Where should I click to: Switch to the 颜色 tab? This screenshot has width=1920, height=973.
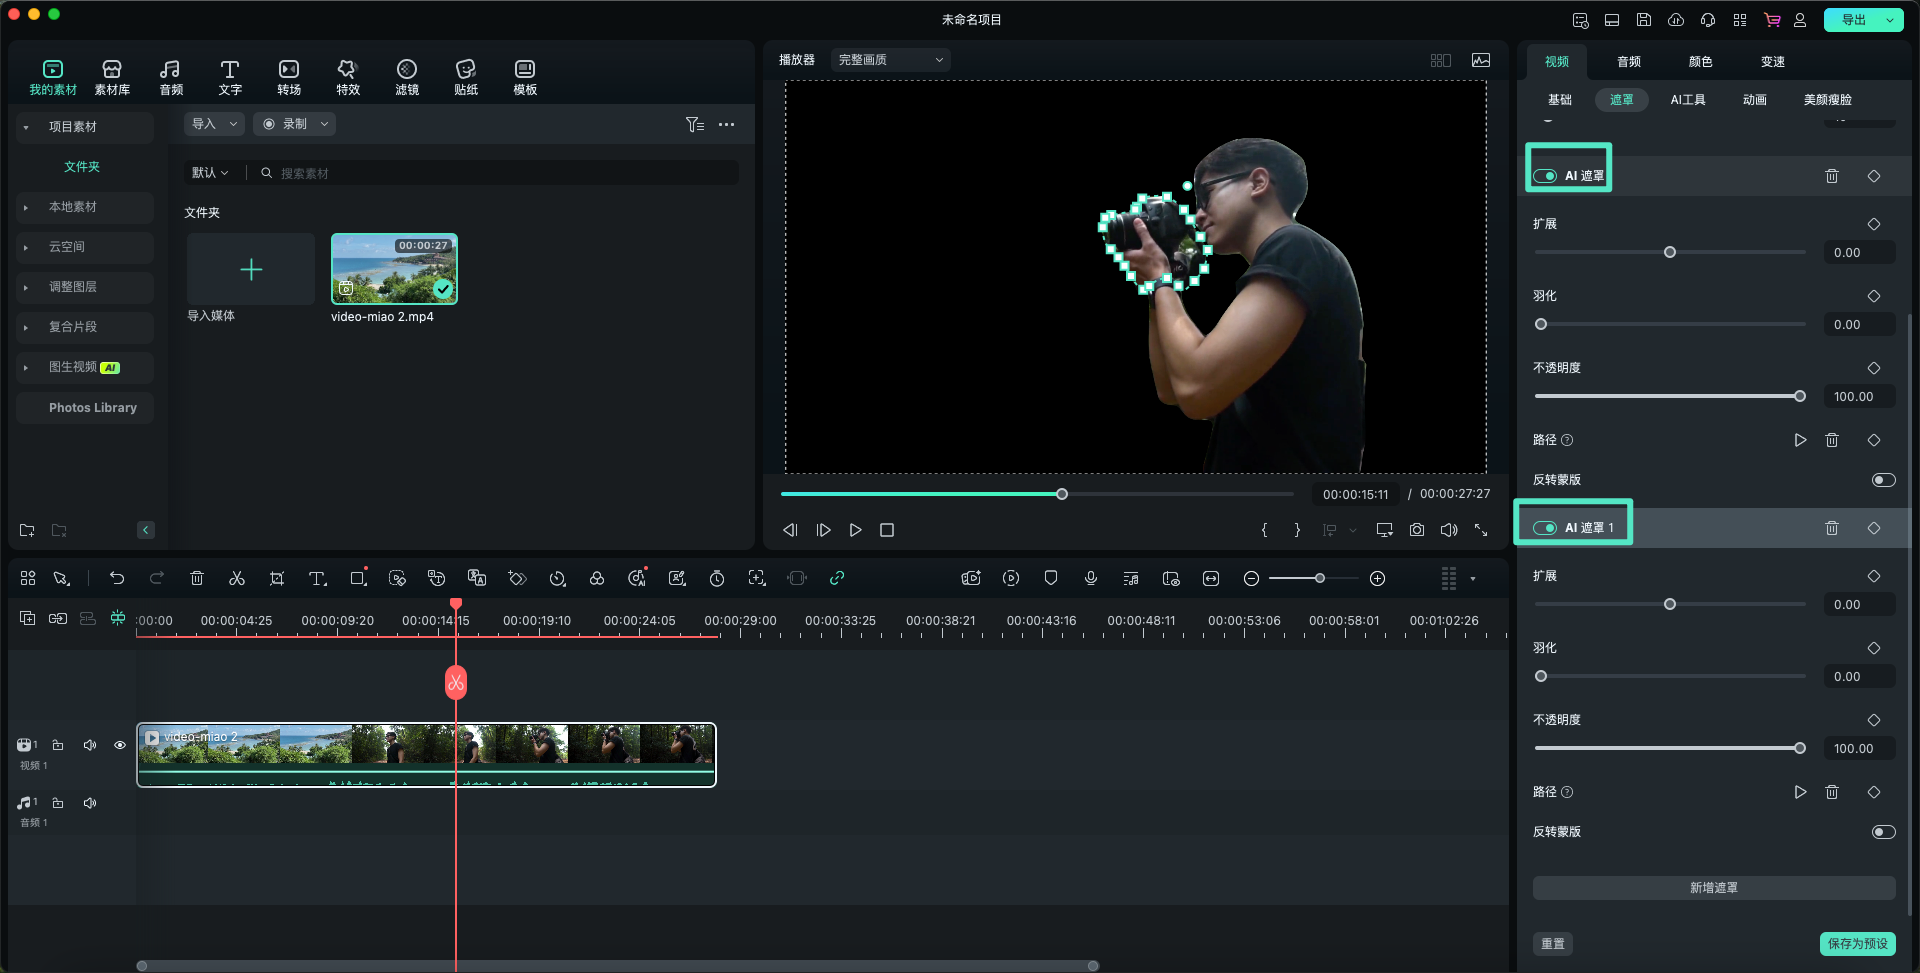point(1700,62)
